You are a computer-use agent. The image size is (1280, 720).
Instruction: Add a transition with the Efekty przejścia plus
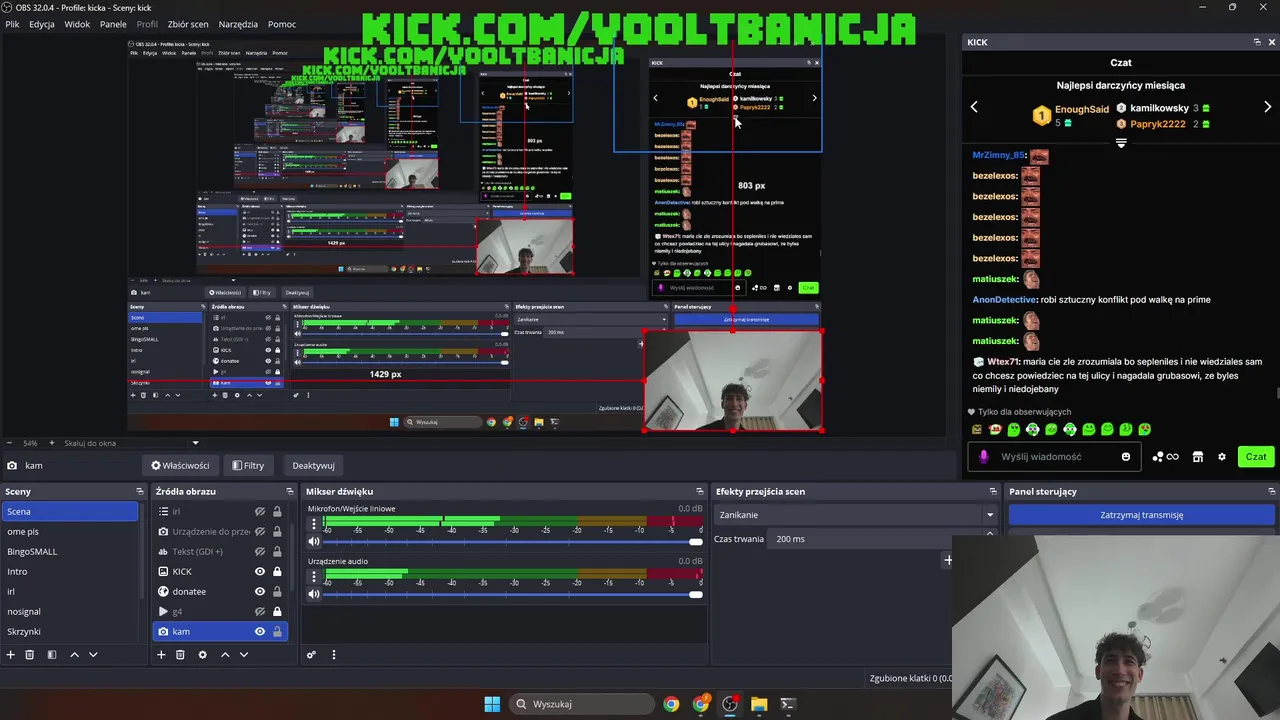click(948, 560)
